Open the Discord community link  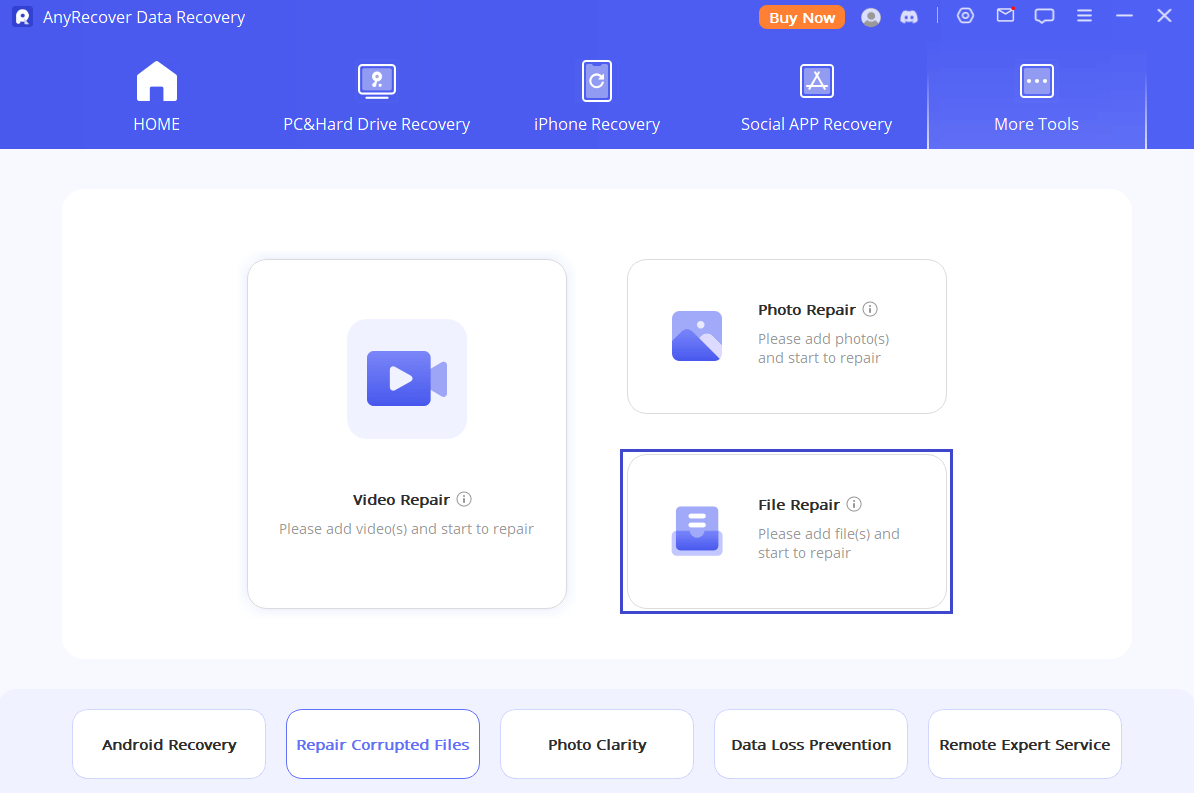point(909,16)
